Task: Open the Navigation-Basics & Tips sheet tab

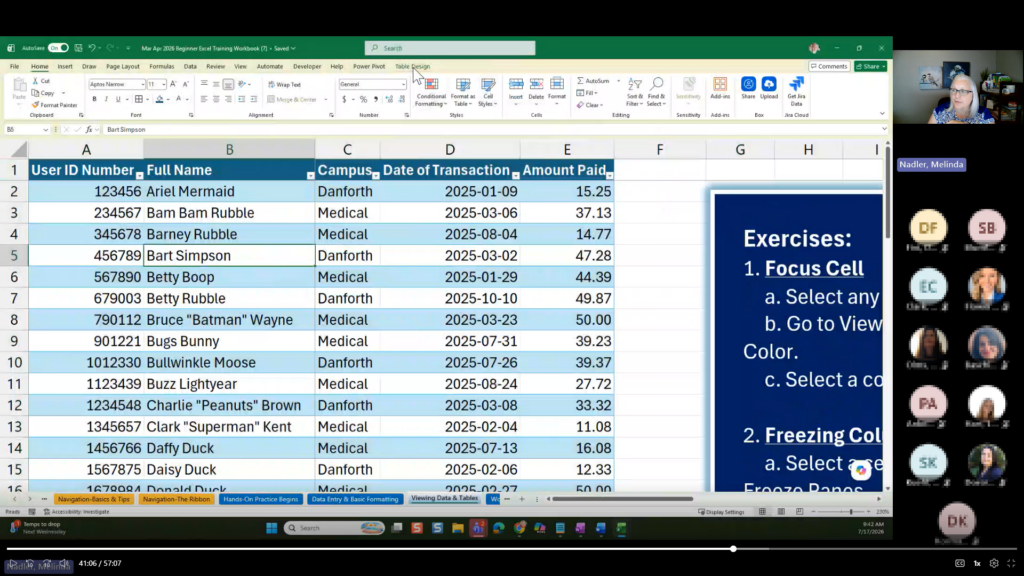Action: pyautogui.click(x=94, y=499)
